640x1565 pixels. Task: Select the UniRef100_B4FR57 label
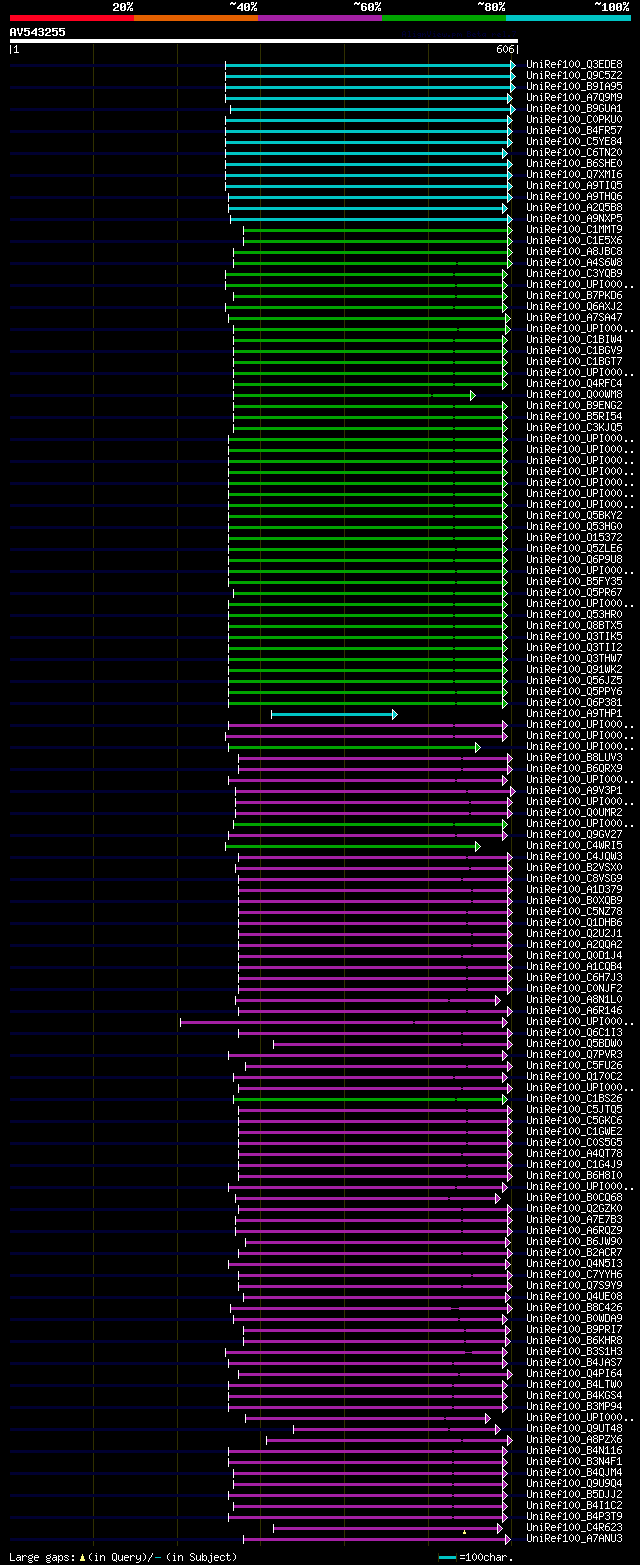click(x=574, y=130)
